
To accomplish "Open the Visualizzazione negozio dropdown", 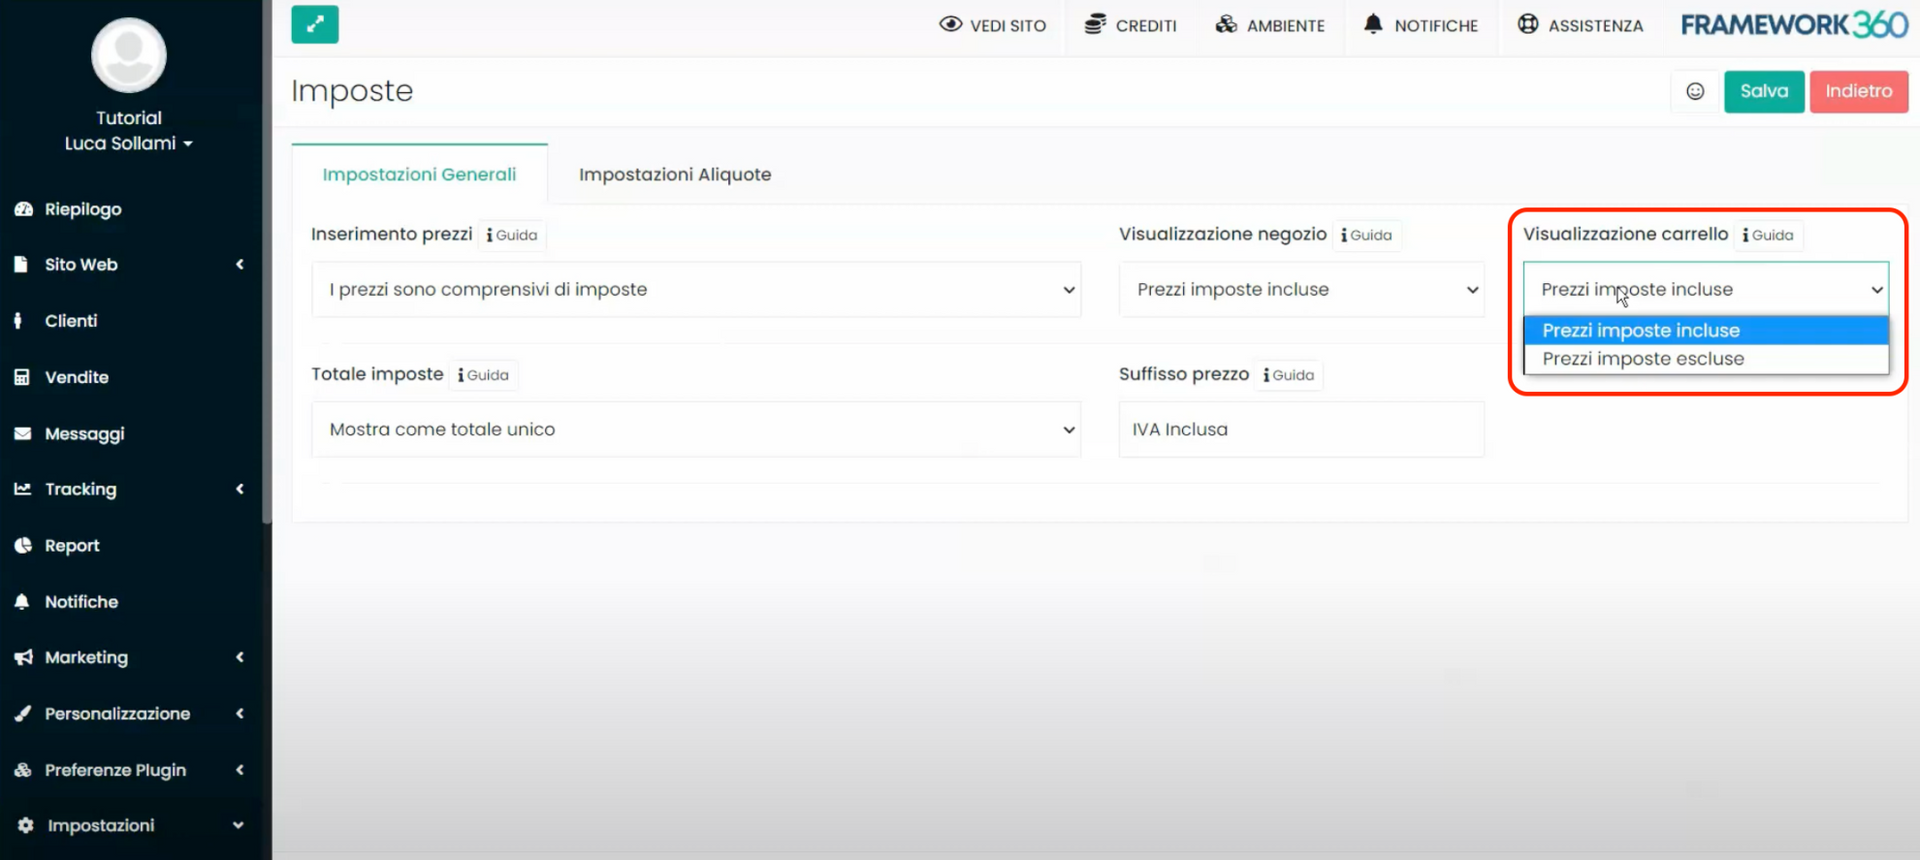I will point(1301,290).
